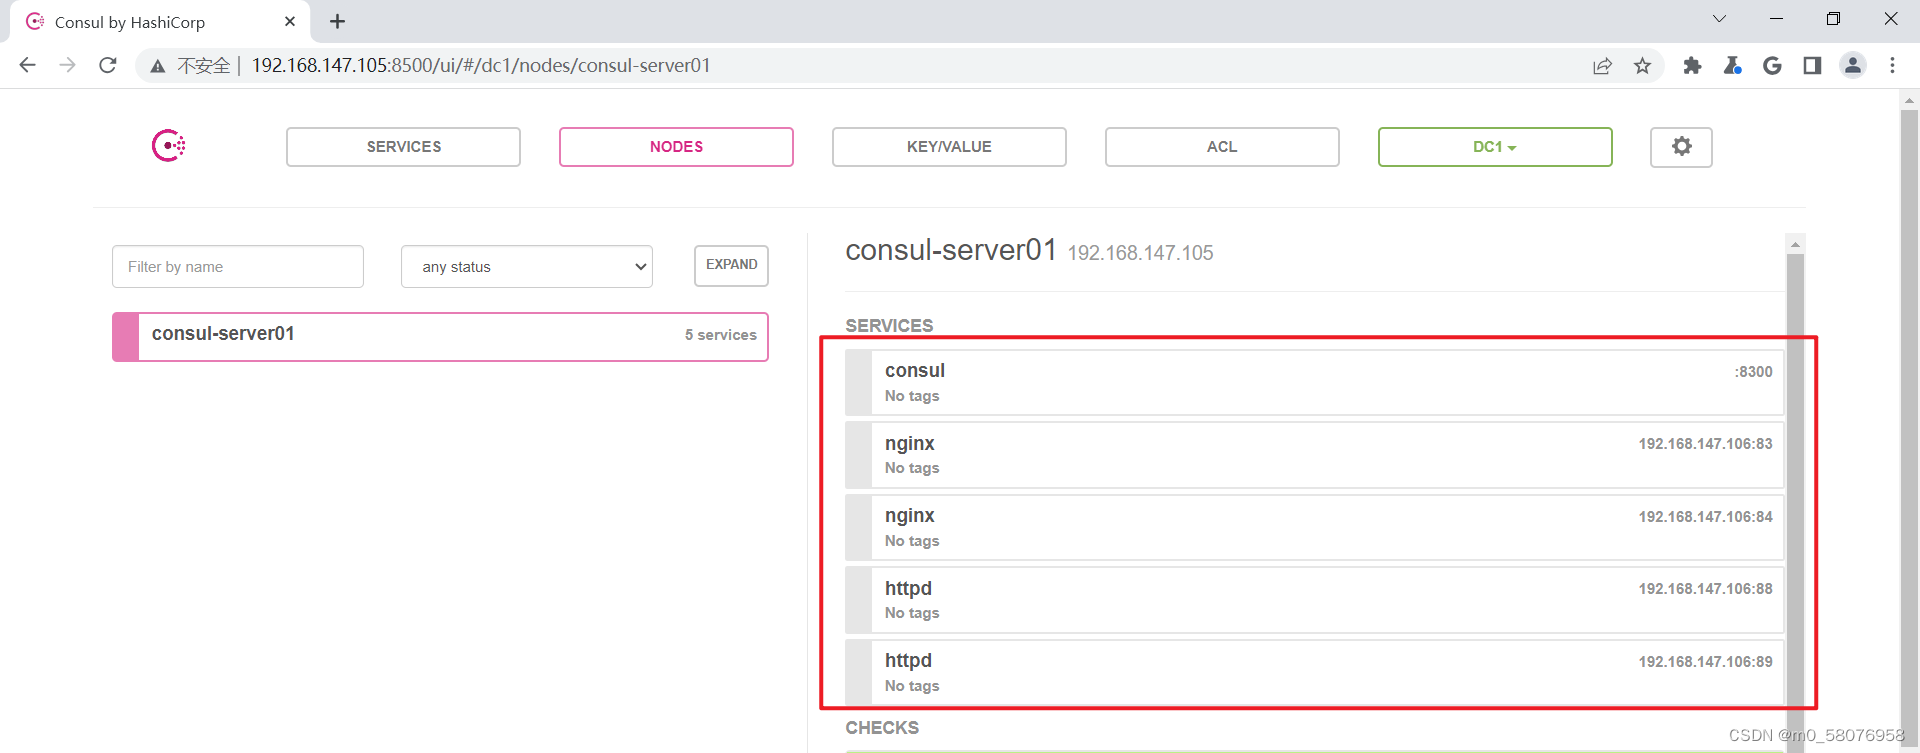Focus the Filter by name field
The image size is (1920, 753).
tap(238, 267)
